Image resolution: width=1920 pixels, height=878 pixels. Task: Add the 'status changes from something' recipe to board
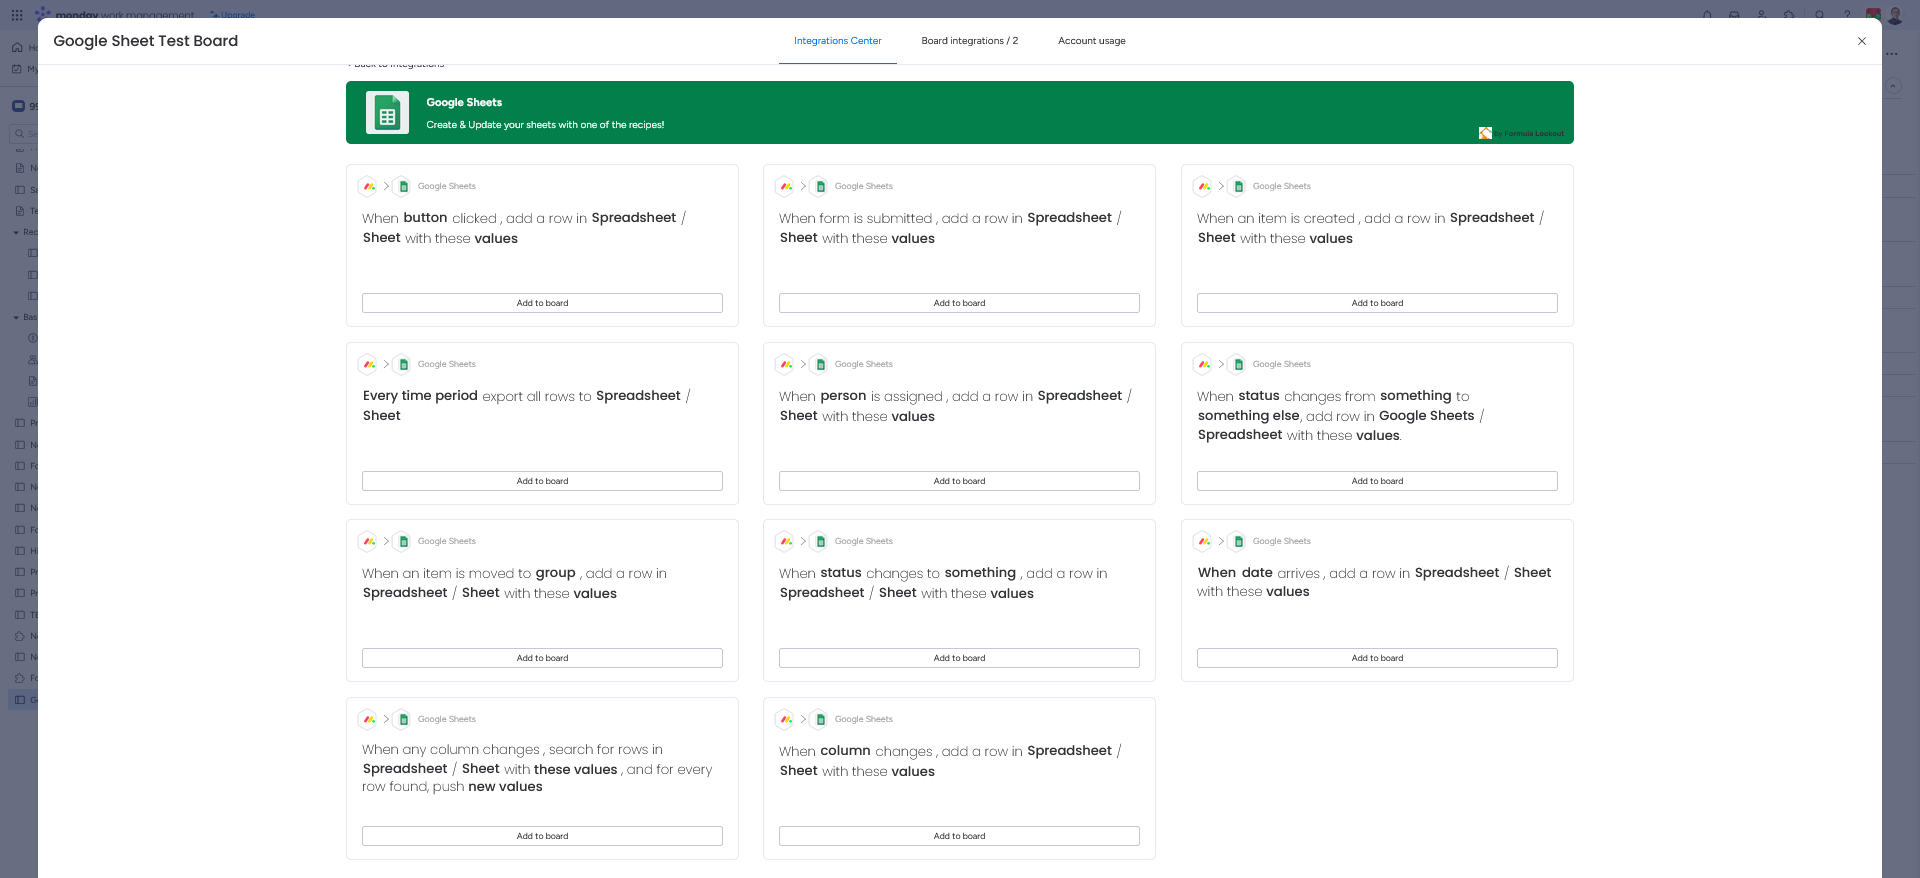pyautogui.click(x=1377, y=481)
